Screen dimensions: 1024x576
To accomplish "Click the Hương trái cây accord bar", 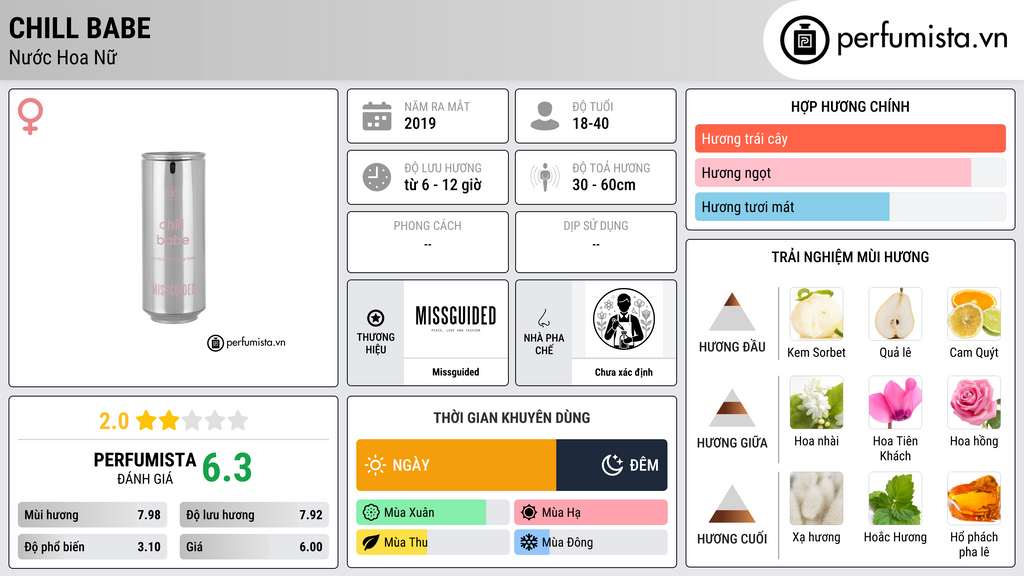I will click(x=850, y=138).
